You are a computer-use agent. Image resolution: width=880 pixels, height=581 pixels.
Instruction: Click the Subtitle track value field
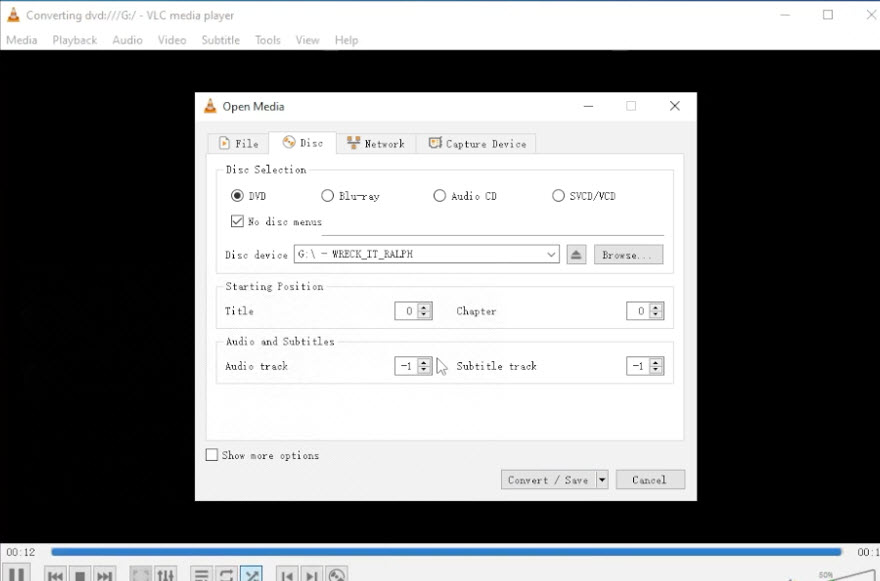pos(638,366)
